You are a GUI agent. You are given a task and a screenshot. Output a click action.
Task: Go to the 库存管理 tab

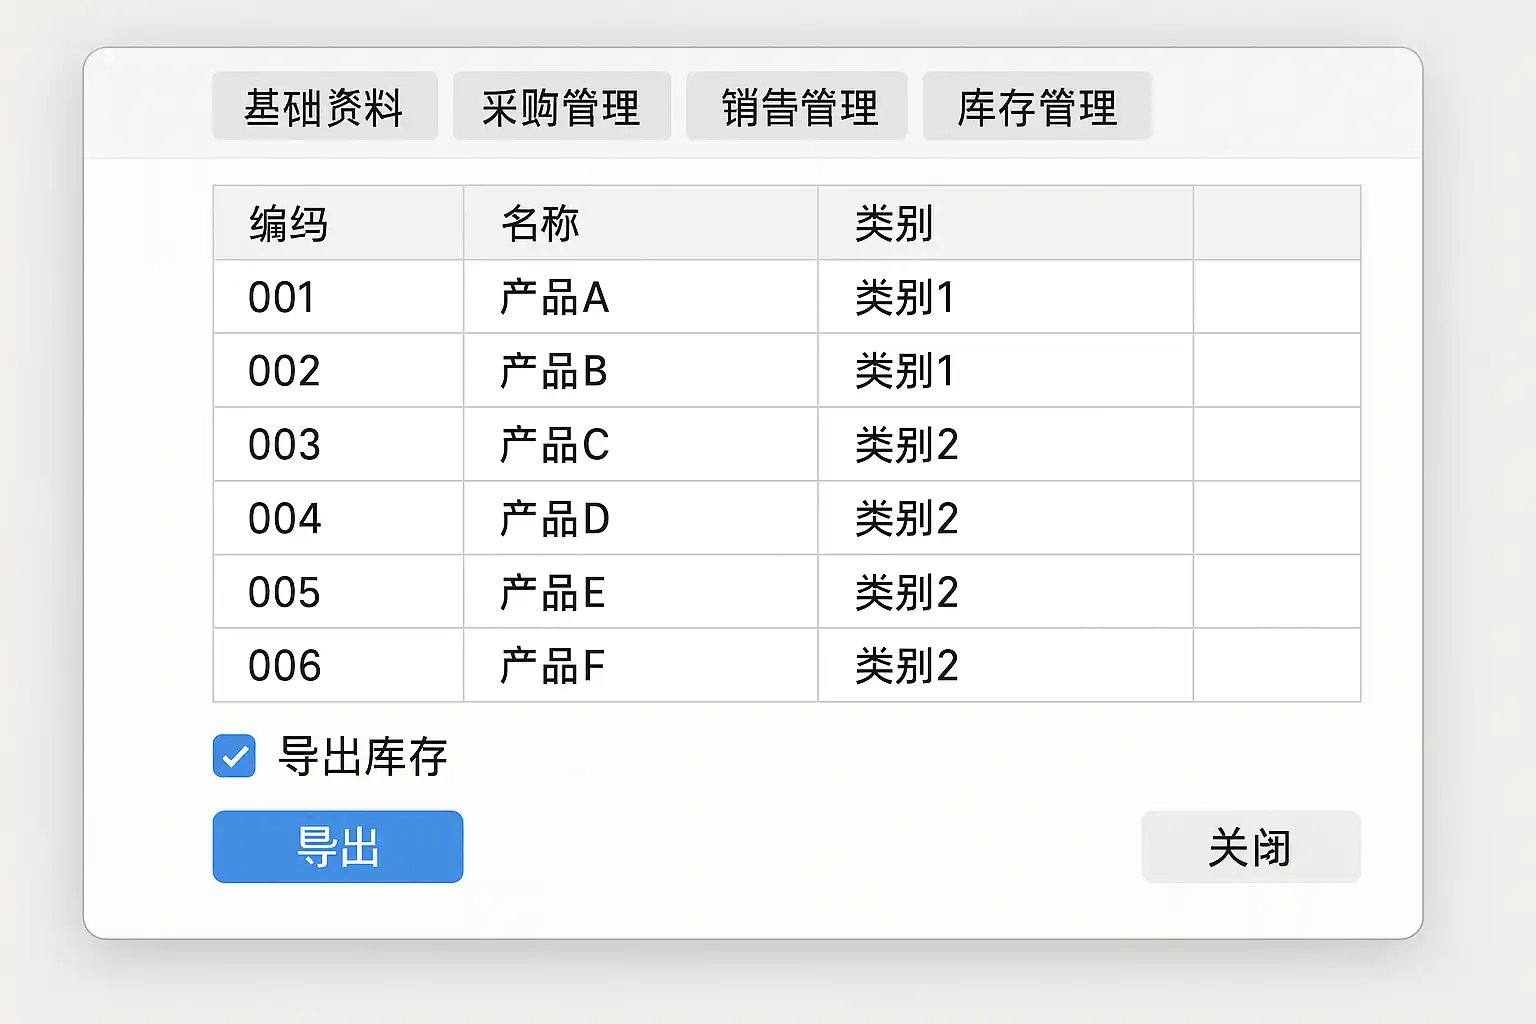[x=1037, y=107]
